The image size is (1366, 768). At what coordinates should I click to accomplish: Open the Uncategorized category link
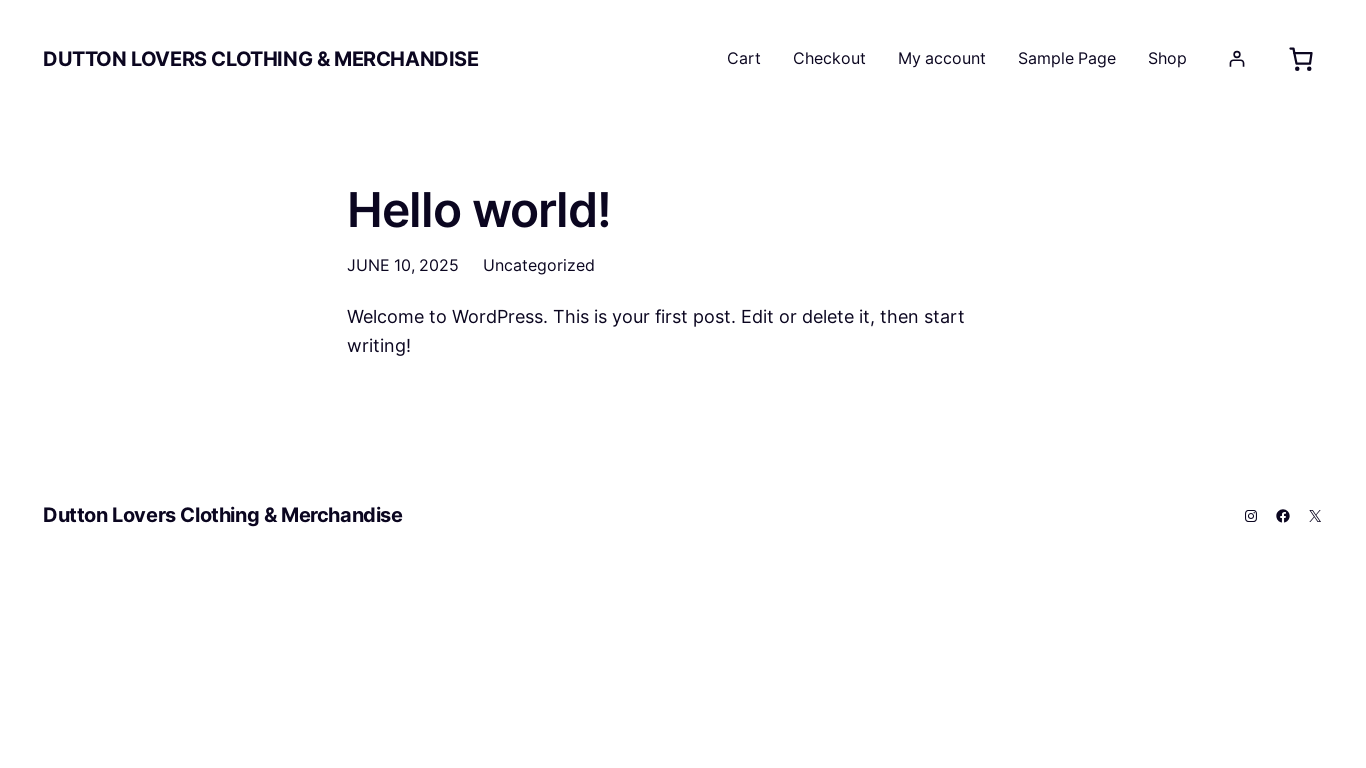539,265
